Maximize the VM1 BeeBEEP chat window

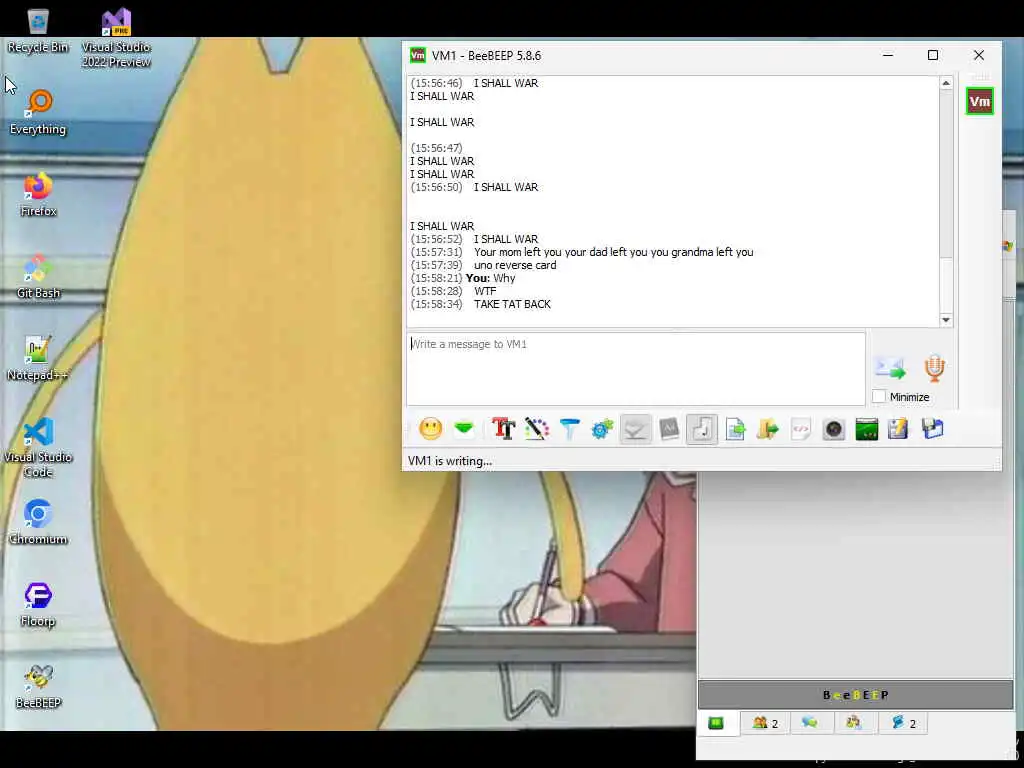[933, 56]
